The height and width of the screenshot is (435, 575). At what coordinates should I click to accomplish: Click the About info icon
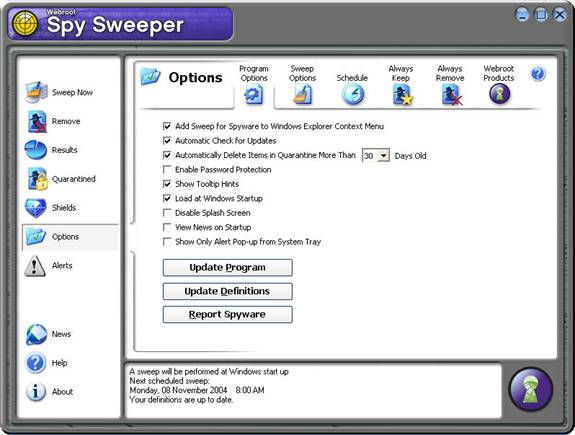36,392
